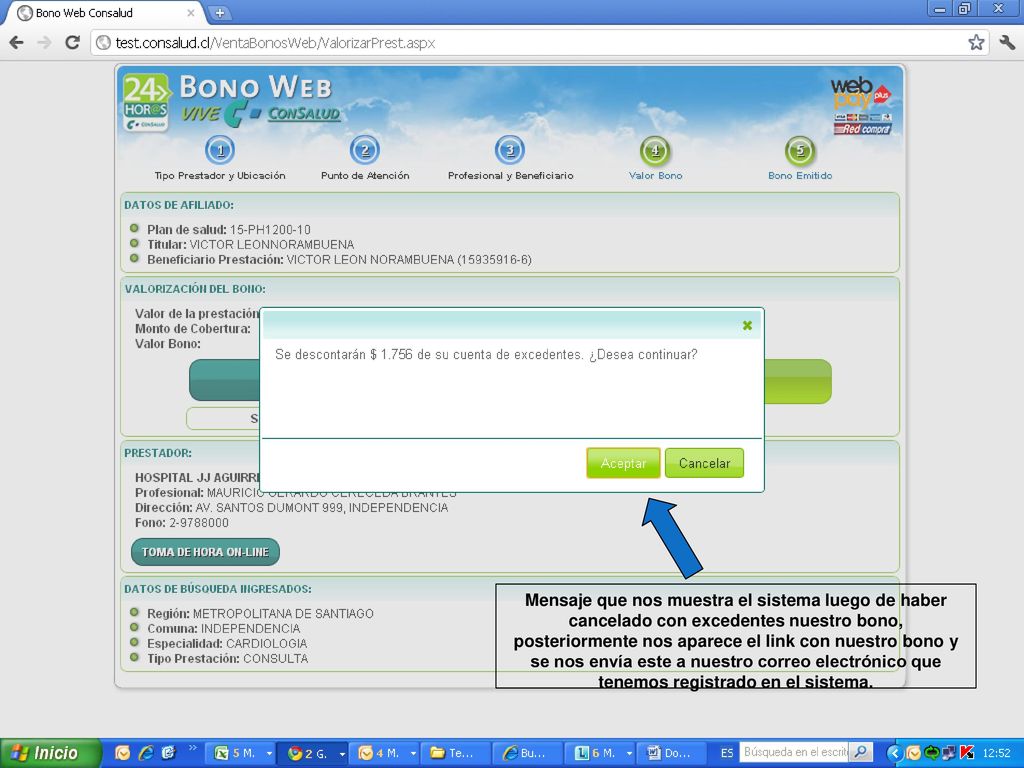Open the Excel taskbar group 5 M.

click(242, 753)
